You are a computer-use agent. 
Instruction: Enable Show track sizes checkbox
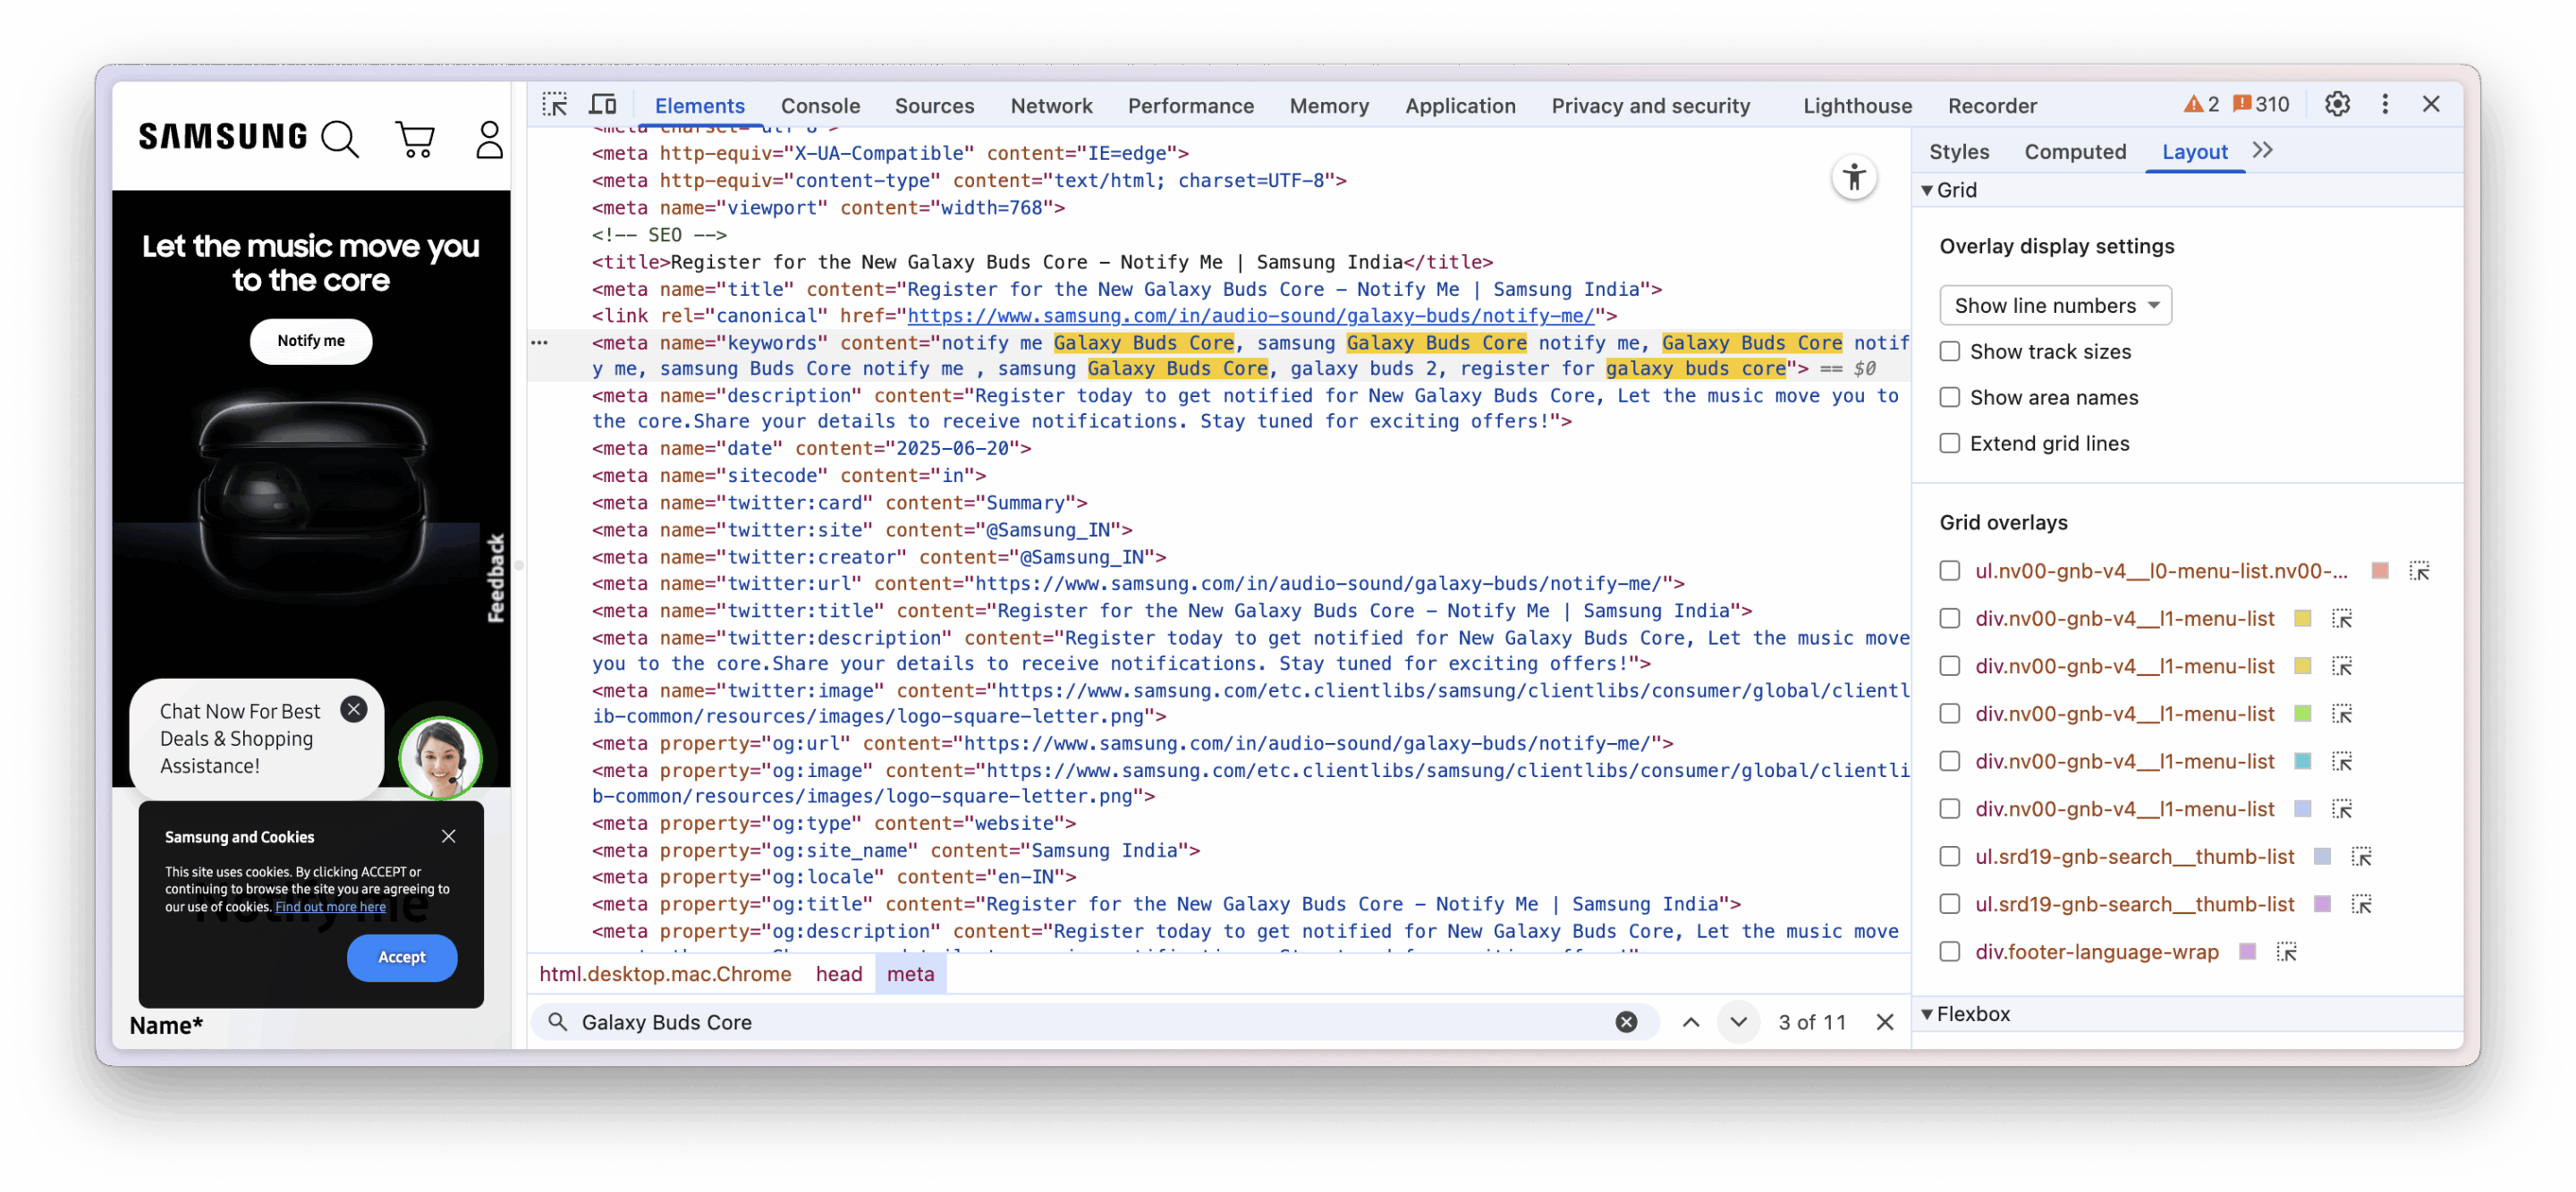click(x=1949, y=352)
